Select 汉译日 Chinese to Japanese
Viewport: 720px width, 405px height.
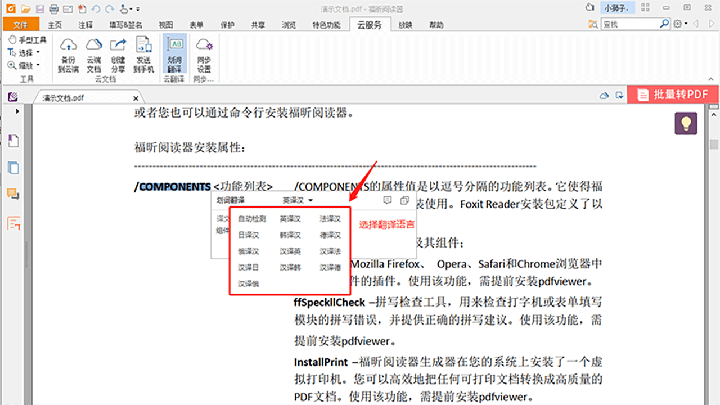pyautogui.click(x=248, y=267)
